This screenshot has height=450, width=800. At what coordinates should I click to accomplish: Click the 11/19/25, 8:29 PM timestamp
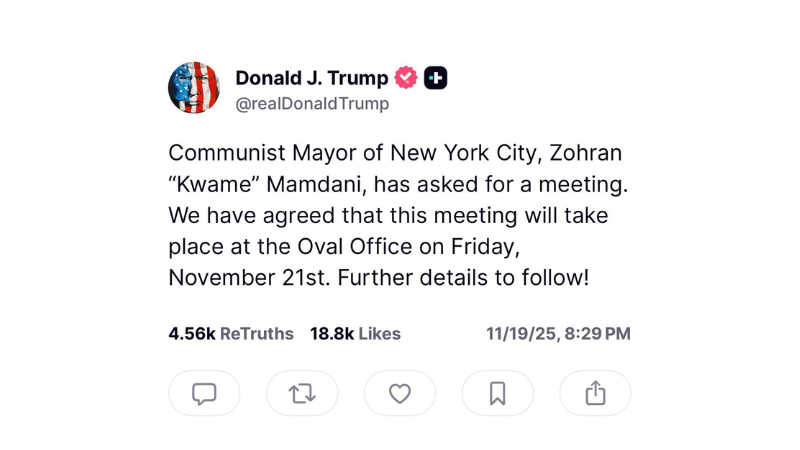click(x=558, y=334)
